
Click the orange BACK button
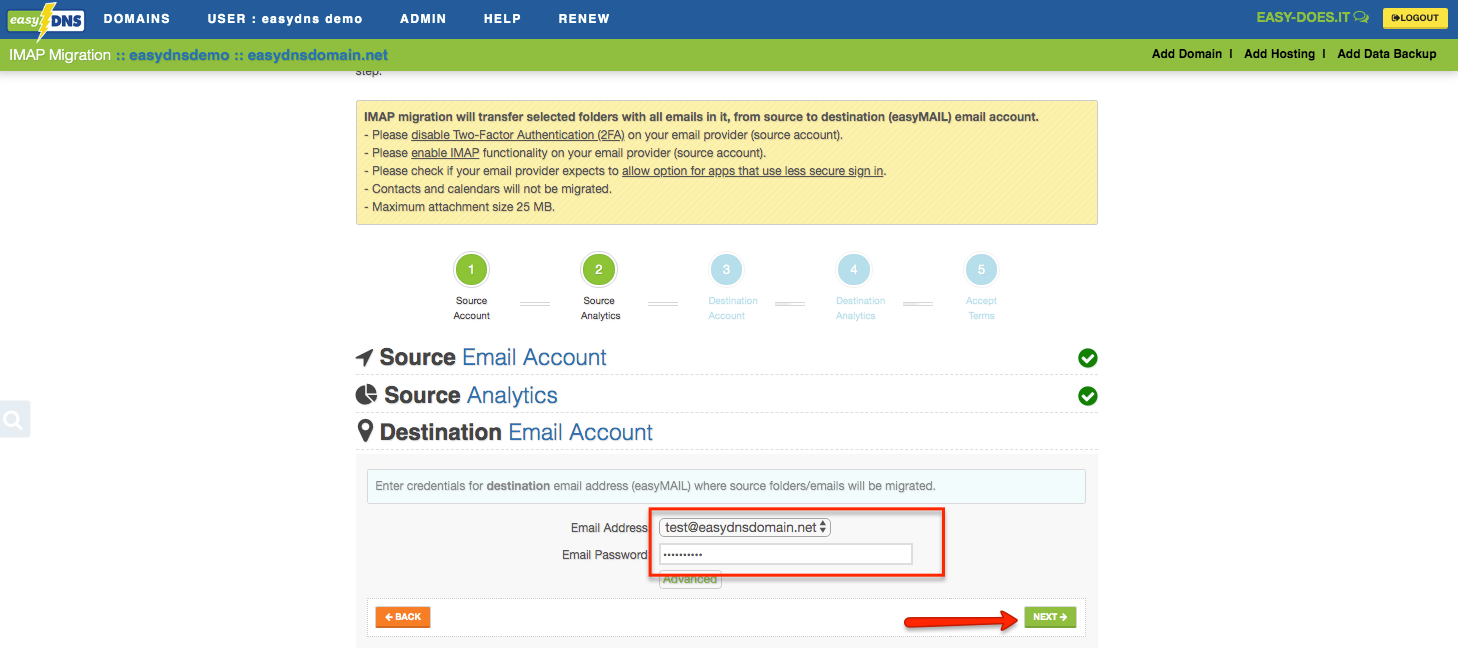pos(403,617)
